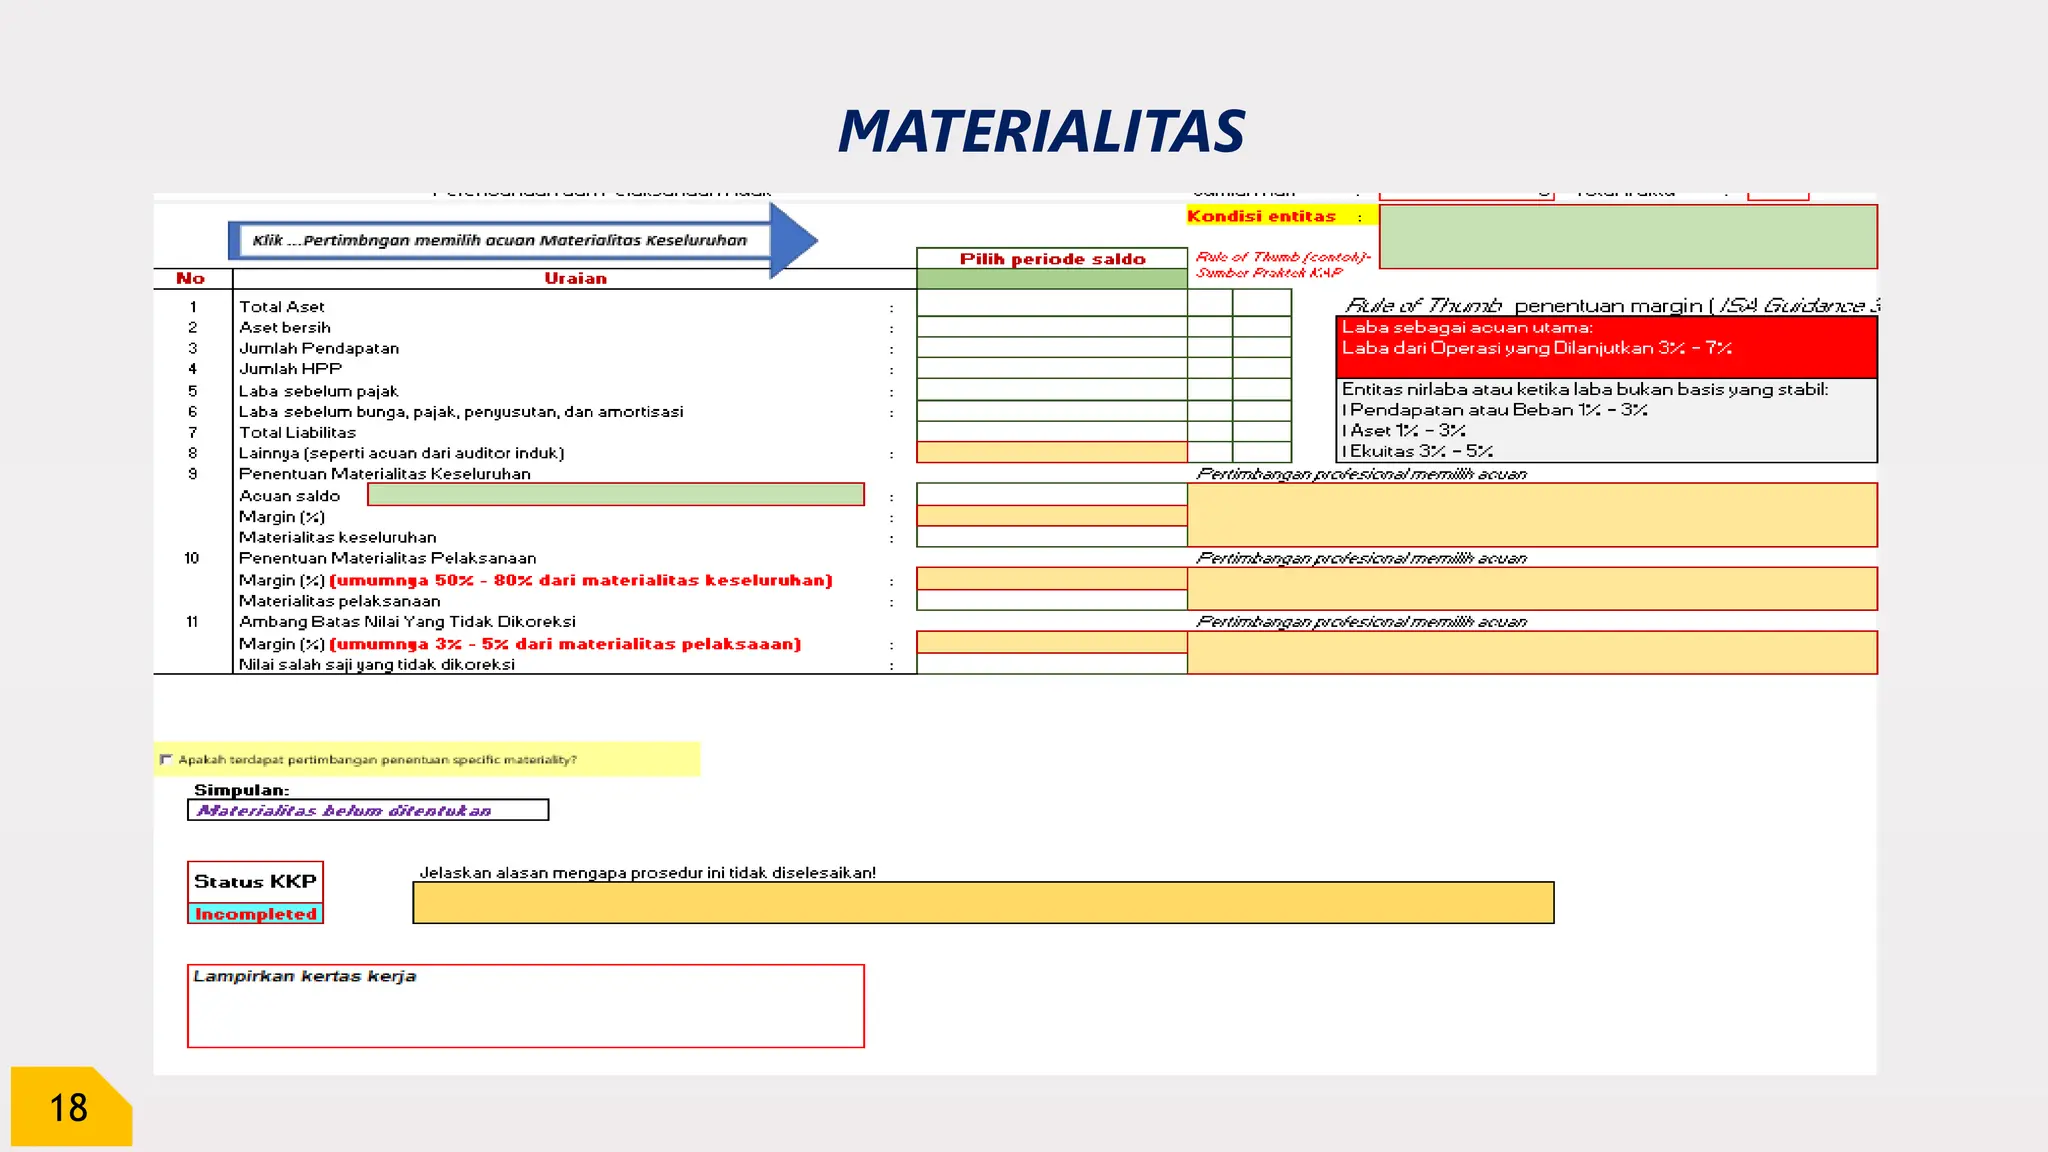Click the Lampirkan kertas kerja attachment box
The width and height of the screenshot is (2048, 1152).
point(526,1006)
